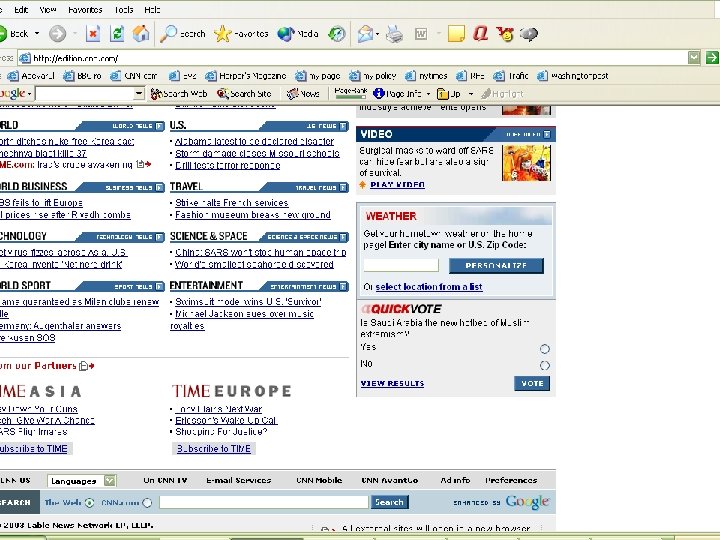Open the Edit menu
This screenshot has height=540, width=720.
point(21,9)
